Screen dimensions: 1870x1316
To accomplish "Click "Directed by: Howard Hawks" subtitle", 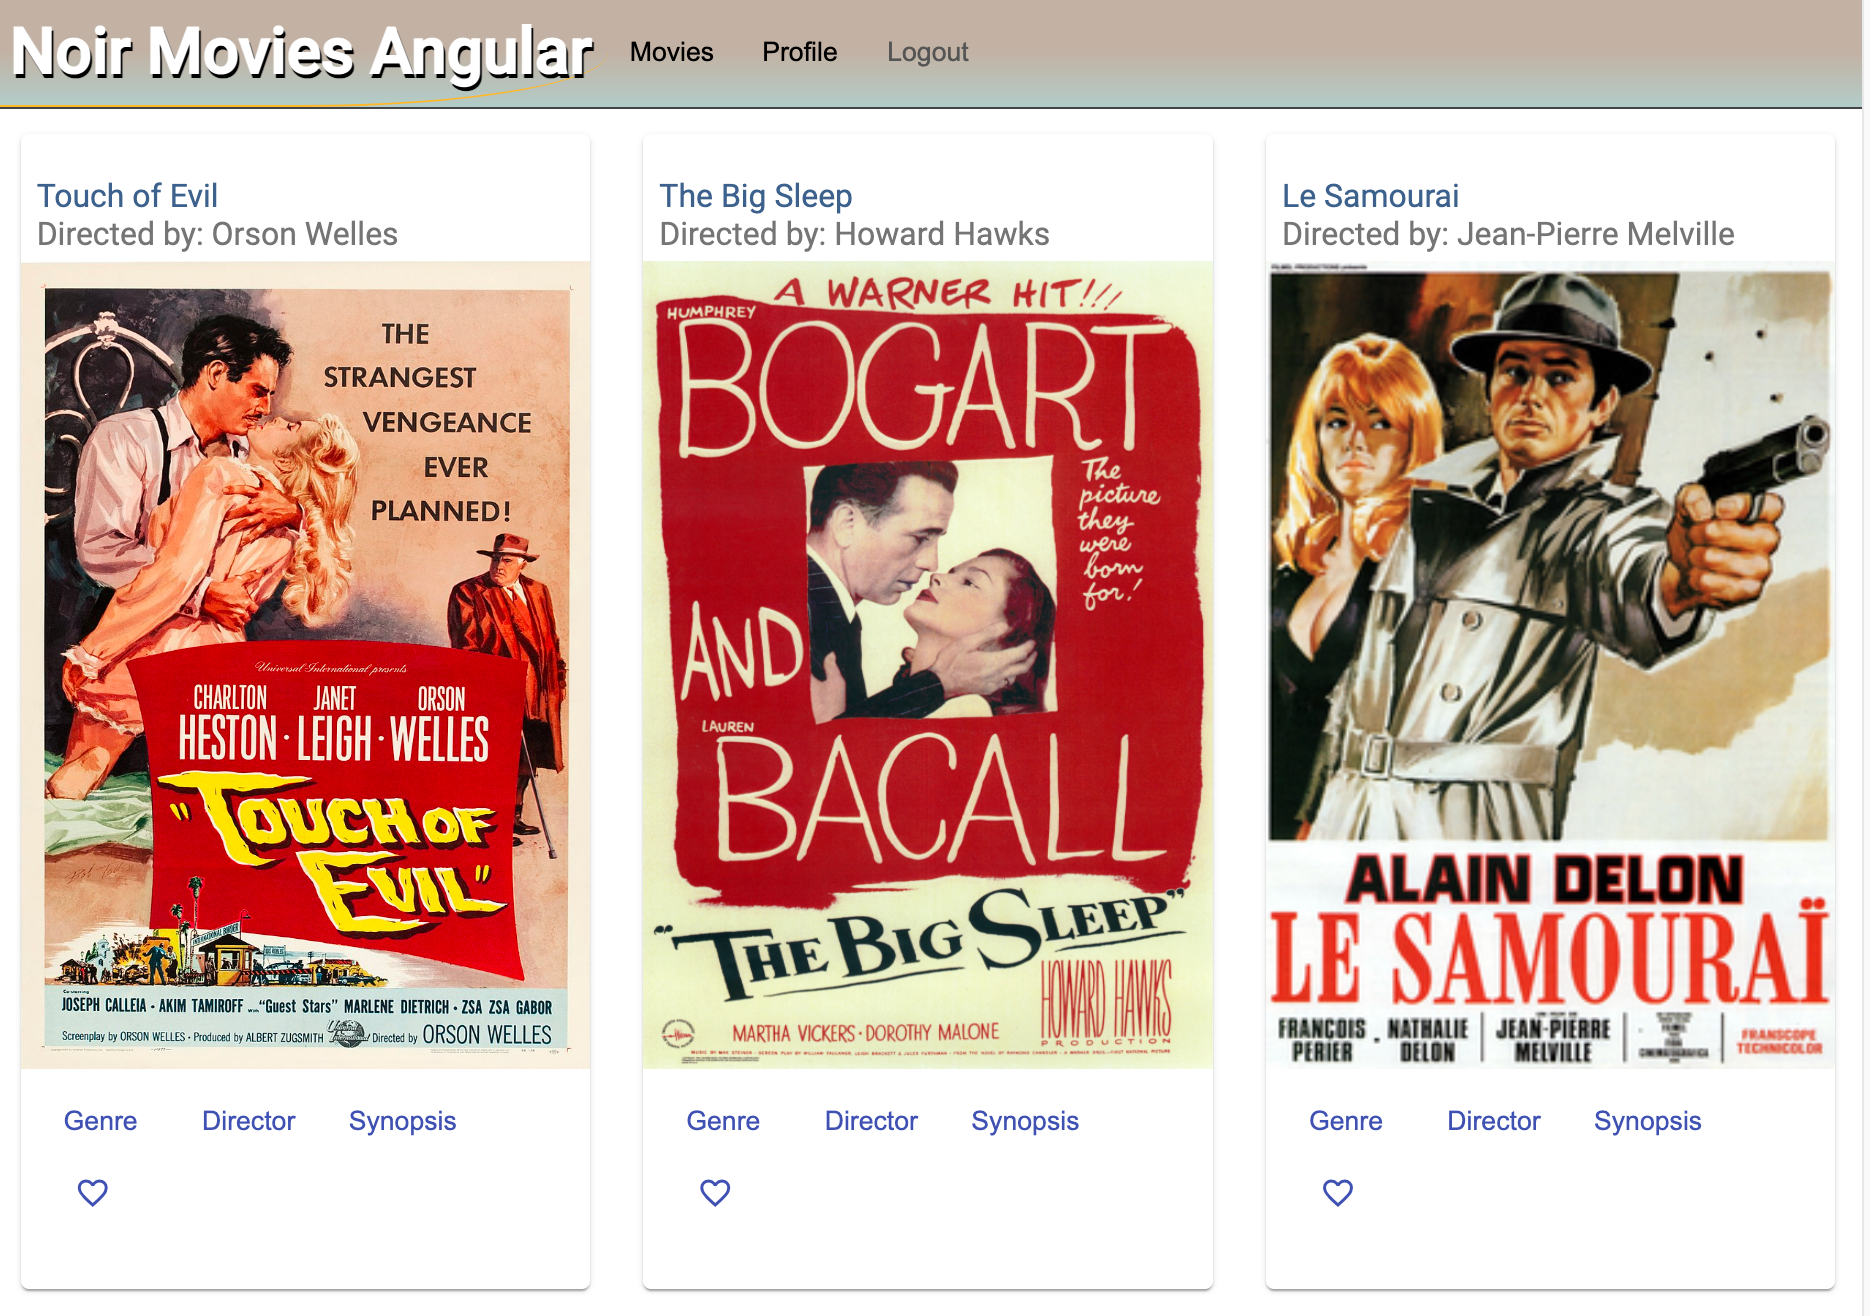I will click(x=855, y=234).
